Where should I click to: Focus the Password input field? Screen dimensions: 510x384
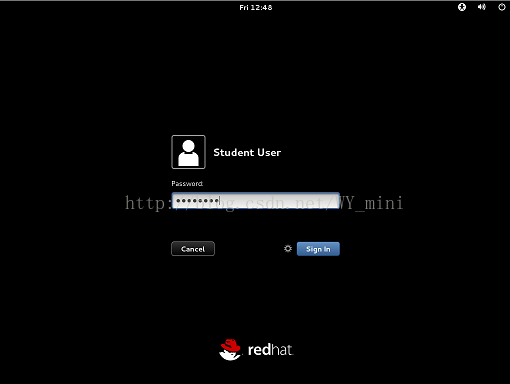pyautogui.click(x=256, y=201)
